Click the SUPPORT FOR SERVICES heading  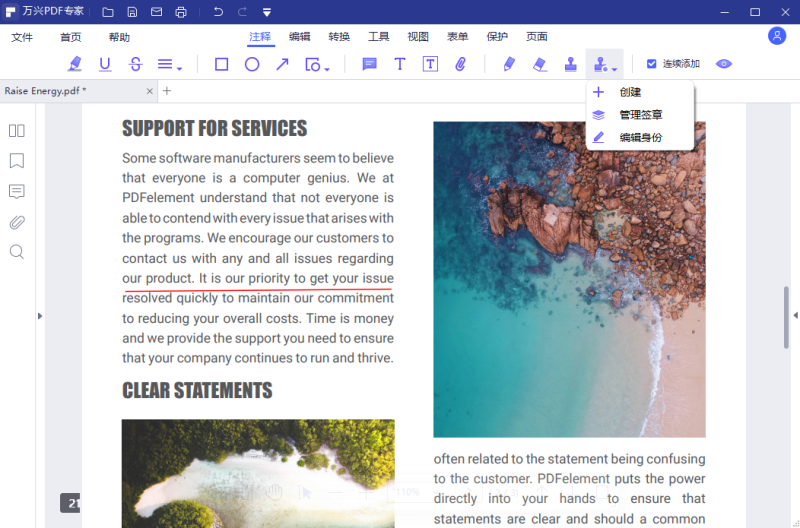pos(214,129)
